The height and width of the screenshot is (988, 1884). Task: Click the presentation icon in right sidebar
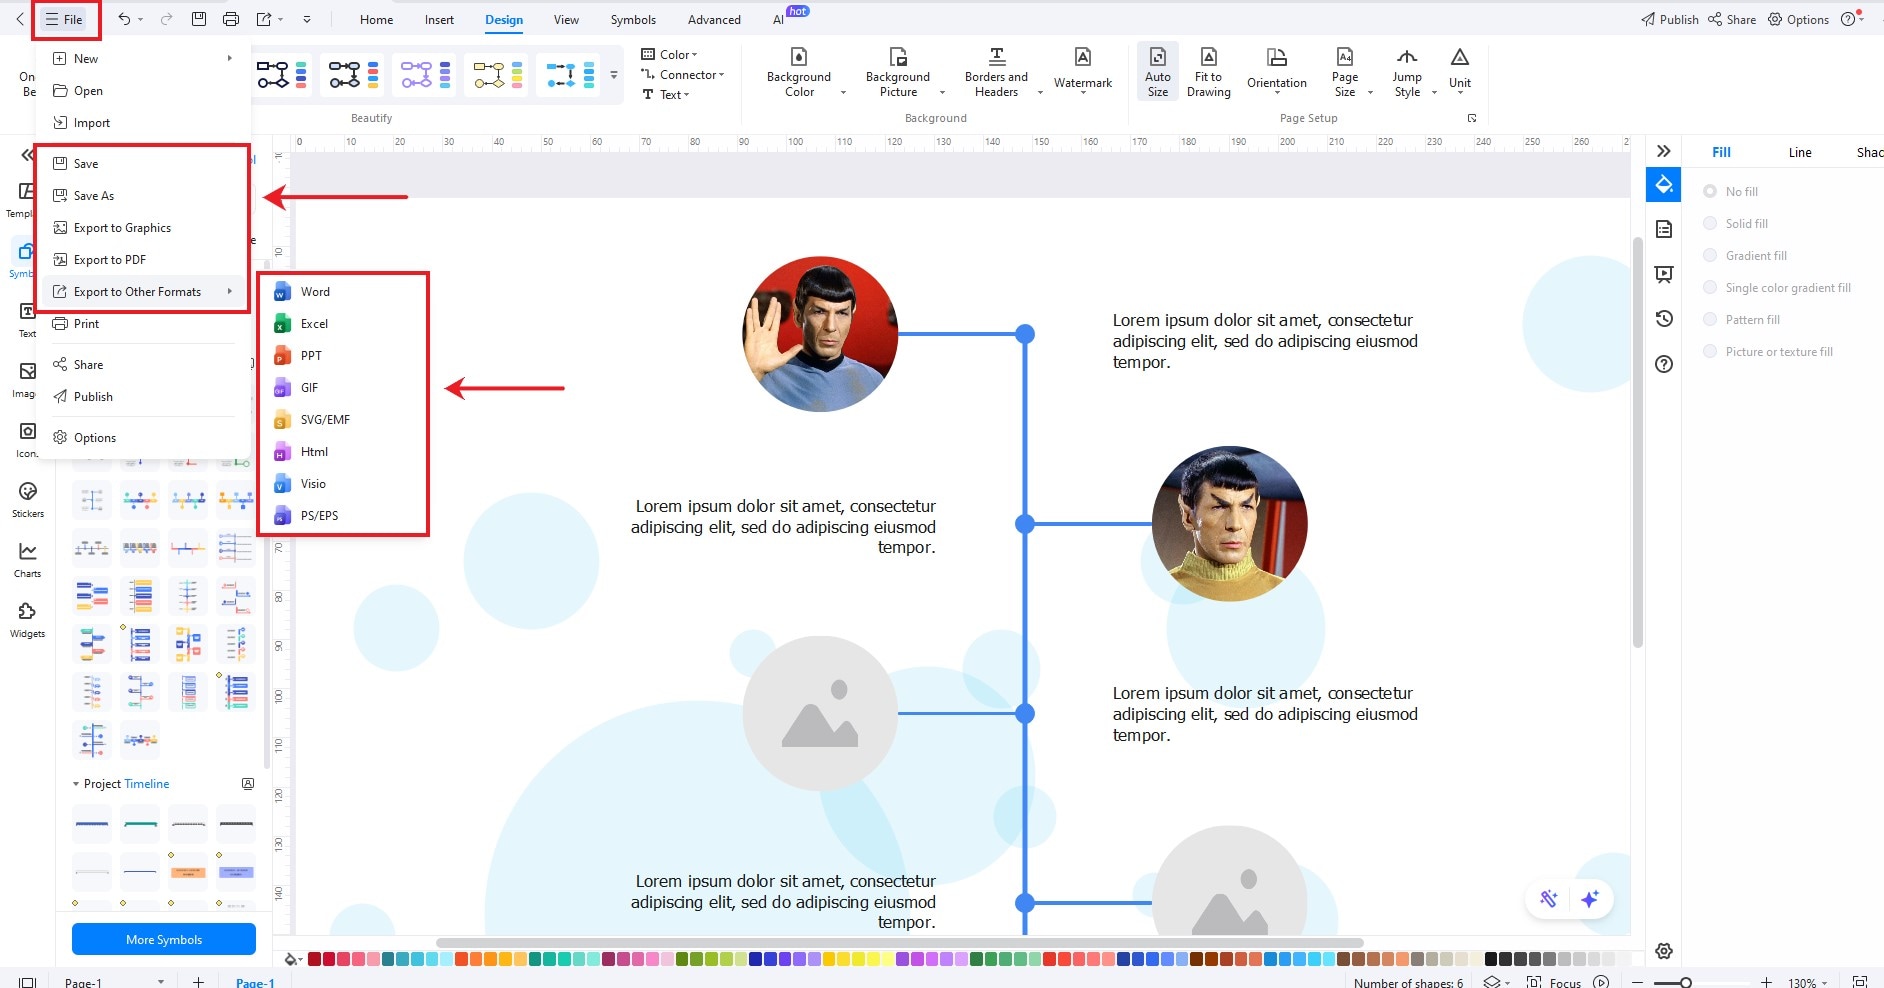[1664, 274]
